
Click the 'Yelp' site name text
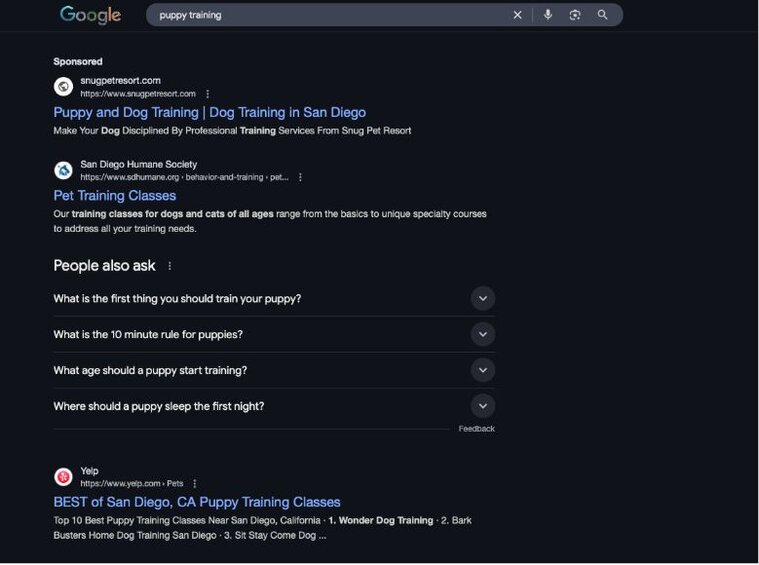[x=90, y=471]
